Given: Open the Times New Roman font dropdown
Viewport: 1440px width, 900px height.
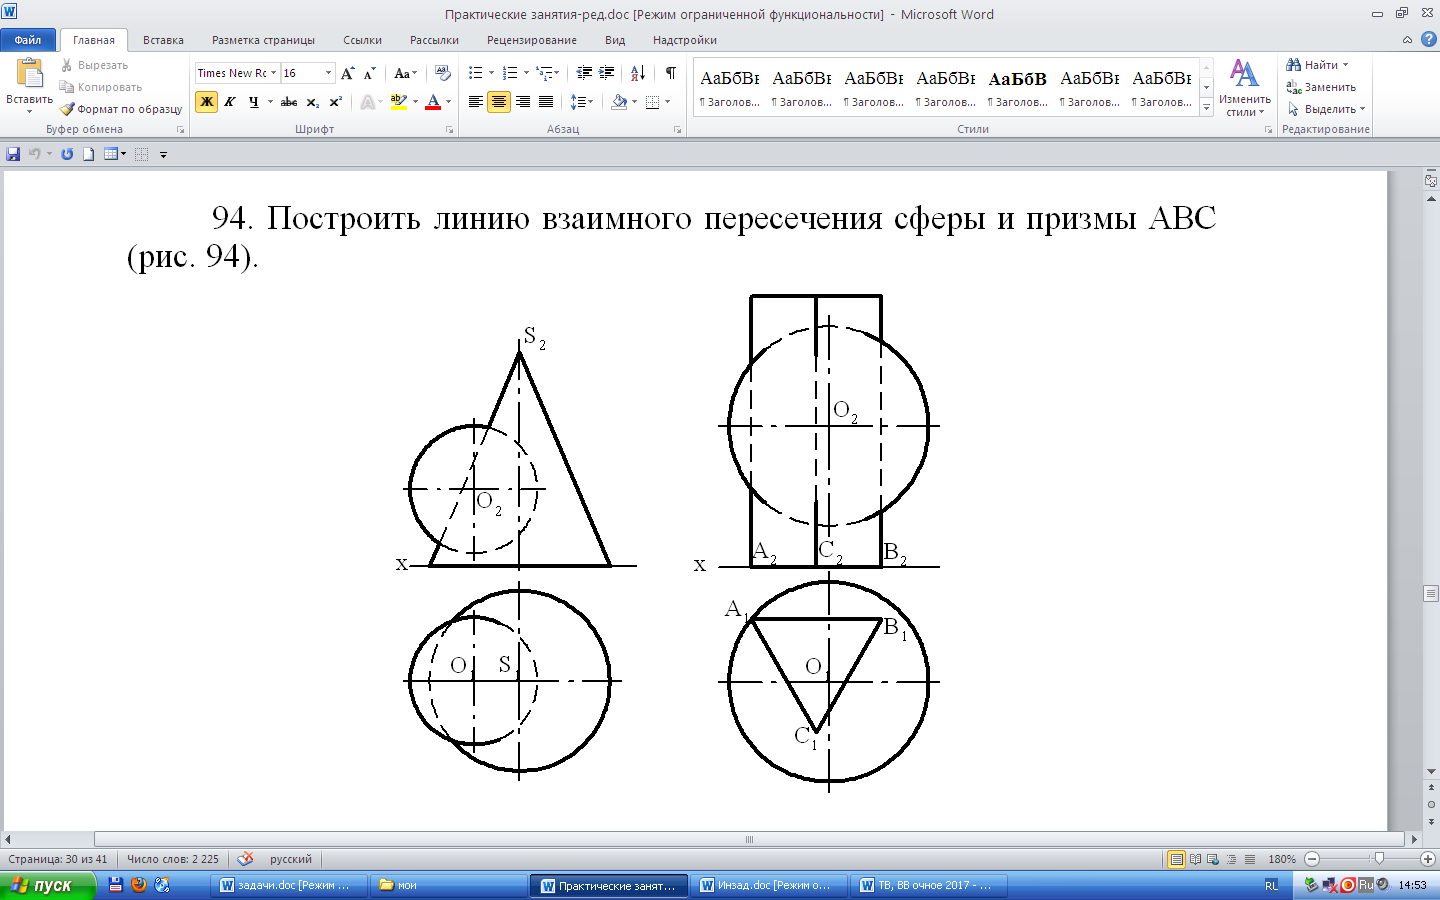Looking at the screenshot, I should point(273,73).
